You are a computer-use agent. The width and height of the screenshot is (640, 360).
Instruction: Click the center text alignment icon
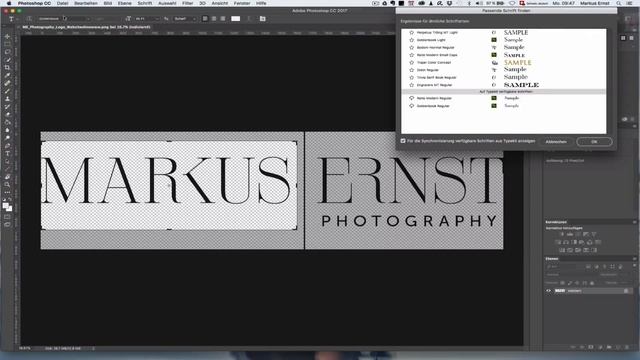point(214,19)
